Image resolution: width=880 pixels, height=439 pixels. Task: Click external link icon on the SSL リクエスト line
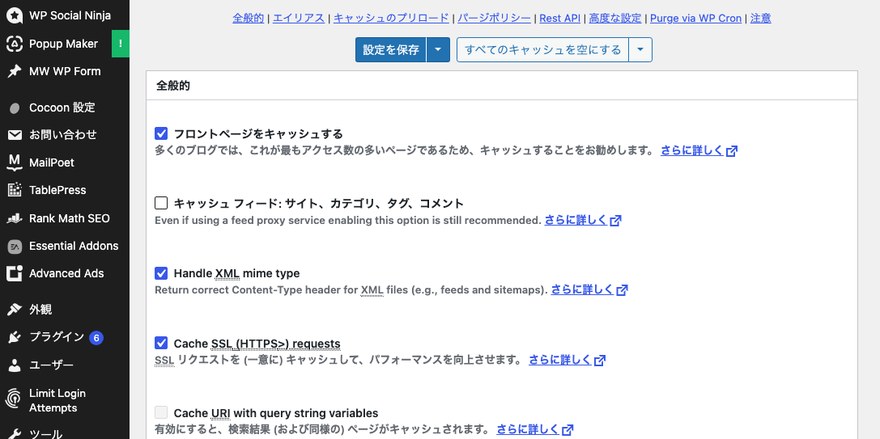click(x=600, y=360)
